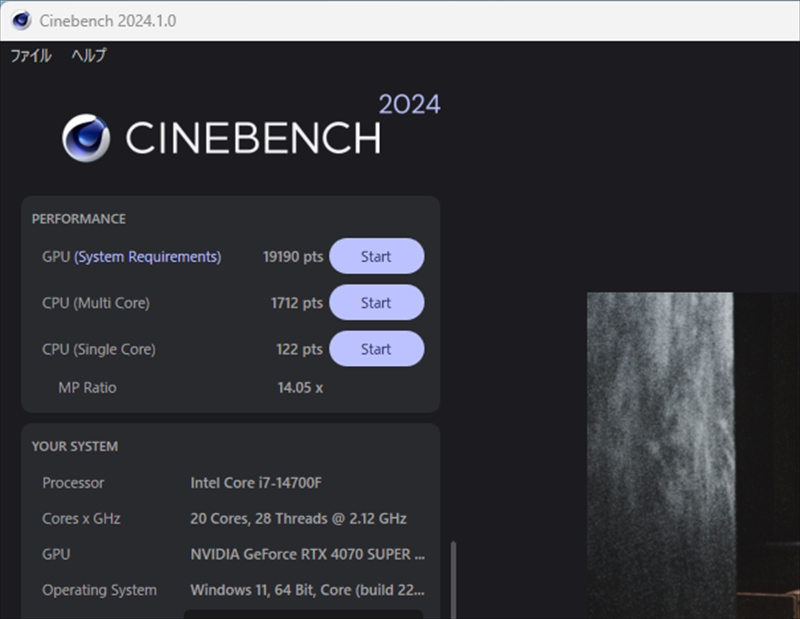Select the 20 Cores, 28 Threads value
The image size is (800, 619).
298,518
